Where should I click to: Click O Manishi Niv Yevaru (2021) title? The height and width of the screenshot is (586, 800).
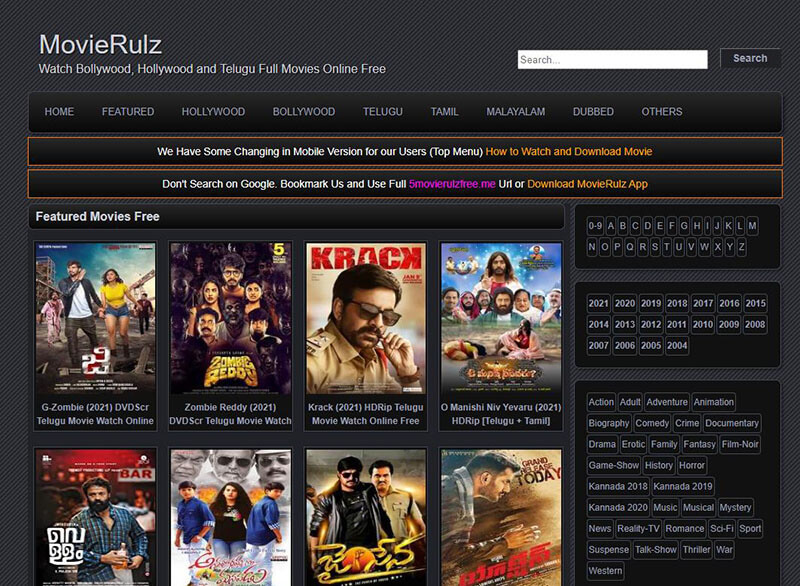pyautogui.click(x=501, y=414)
